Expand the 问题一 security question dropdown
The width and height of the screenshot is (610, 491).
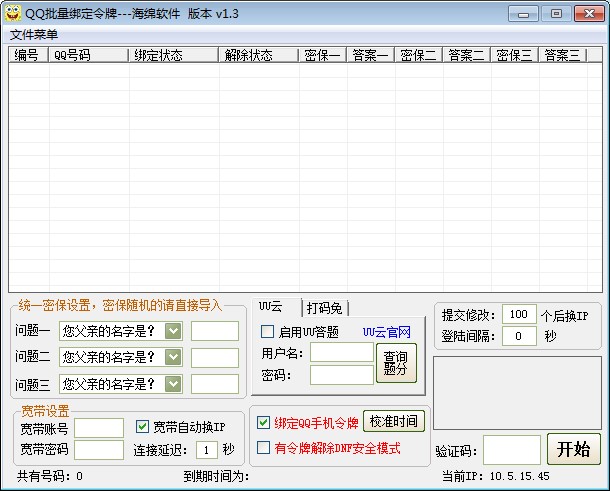click(x=174, y=331)
